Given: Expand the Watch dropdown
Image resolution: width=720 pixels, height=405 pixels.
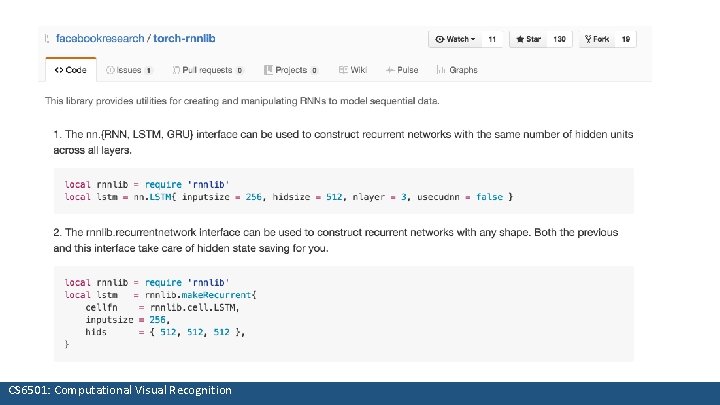Looking at the screenshot, I should (x=455, y=39).
